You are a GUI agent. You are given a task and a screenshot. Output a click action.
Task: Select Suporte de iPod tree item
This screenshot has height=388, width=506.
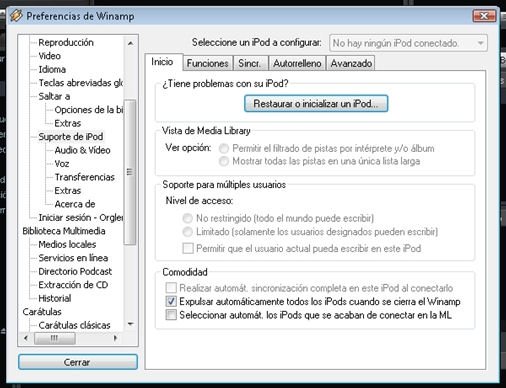coord(71,137)
